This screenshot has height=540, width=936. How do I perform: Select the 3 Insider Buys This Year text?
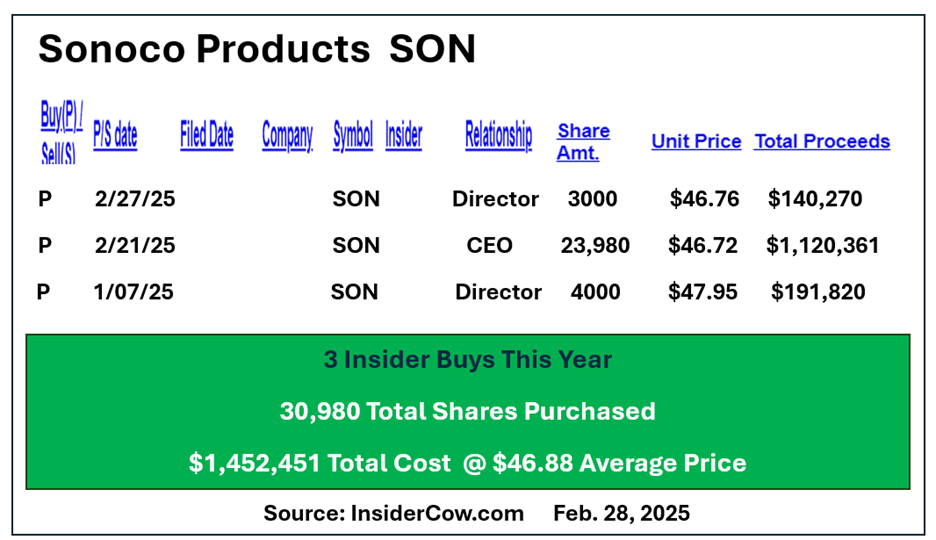[x=467, y=360]
